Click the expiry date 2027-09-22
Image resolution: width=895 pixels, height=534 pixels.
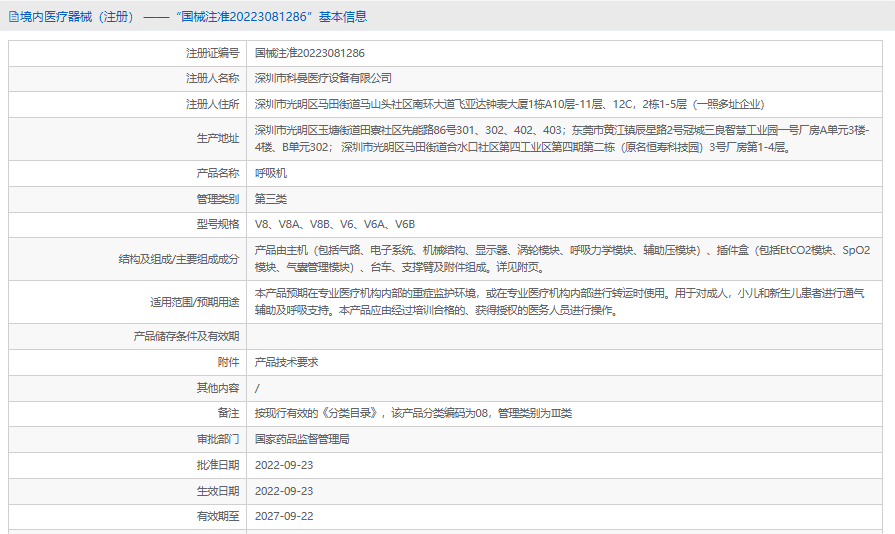coord(284,516)
